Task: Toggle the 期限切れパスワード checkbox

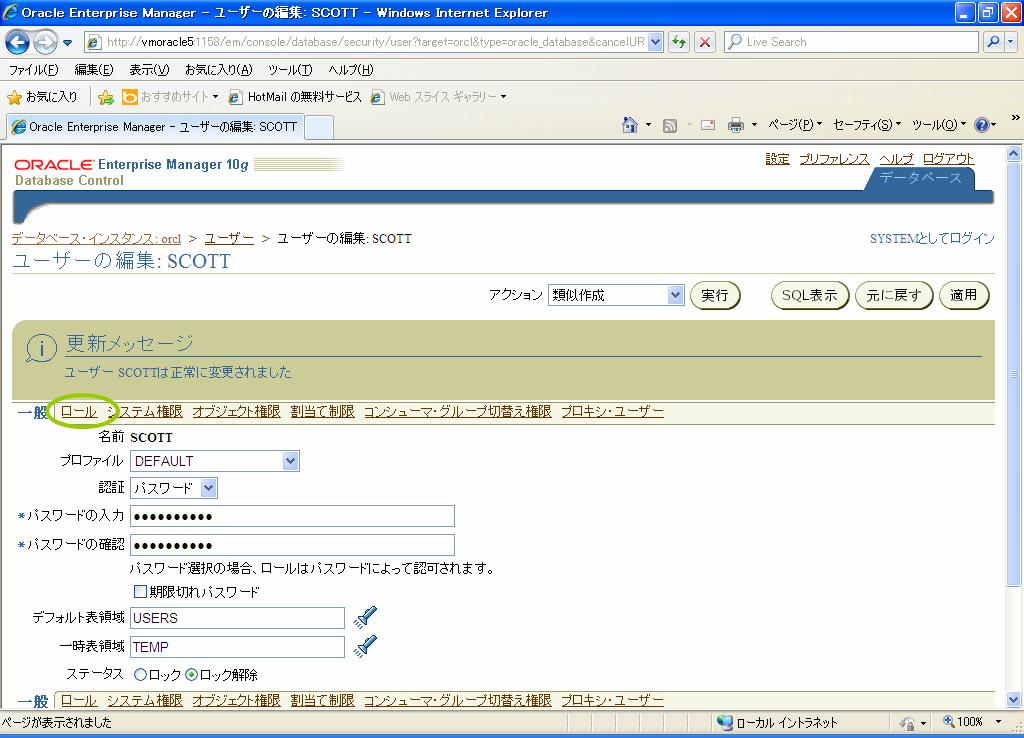Action: [140, 592]
